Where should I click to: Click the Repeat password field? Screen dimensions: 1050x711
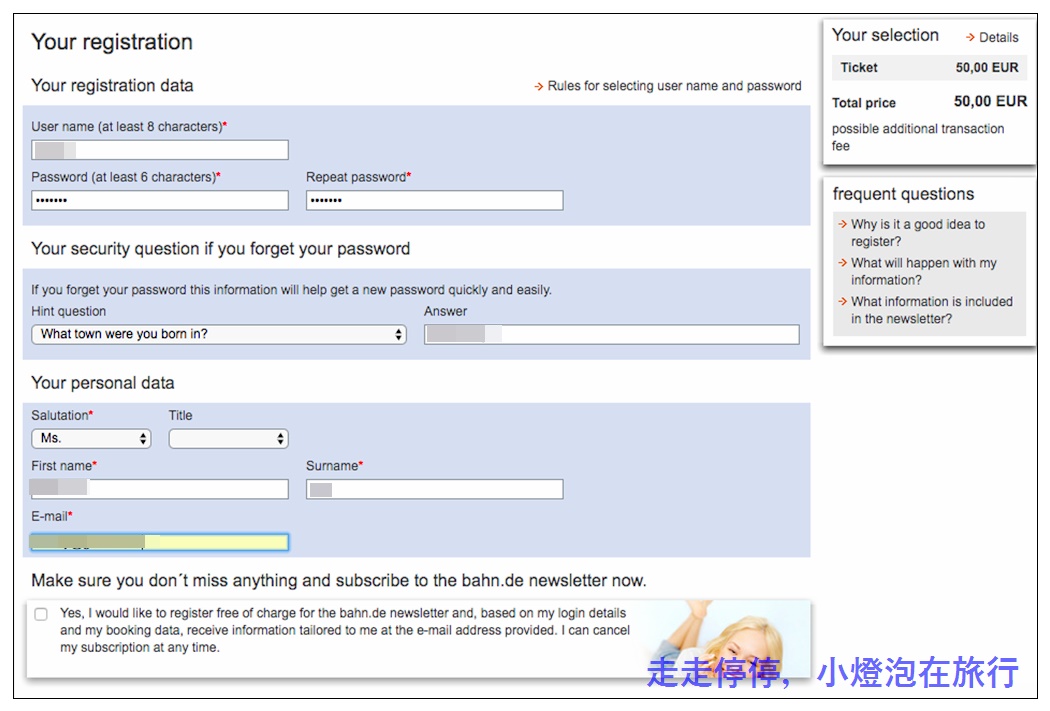[x=435, y=200]
